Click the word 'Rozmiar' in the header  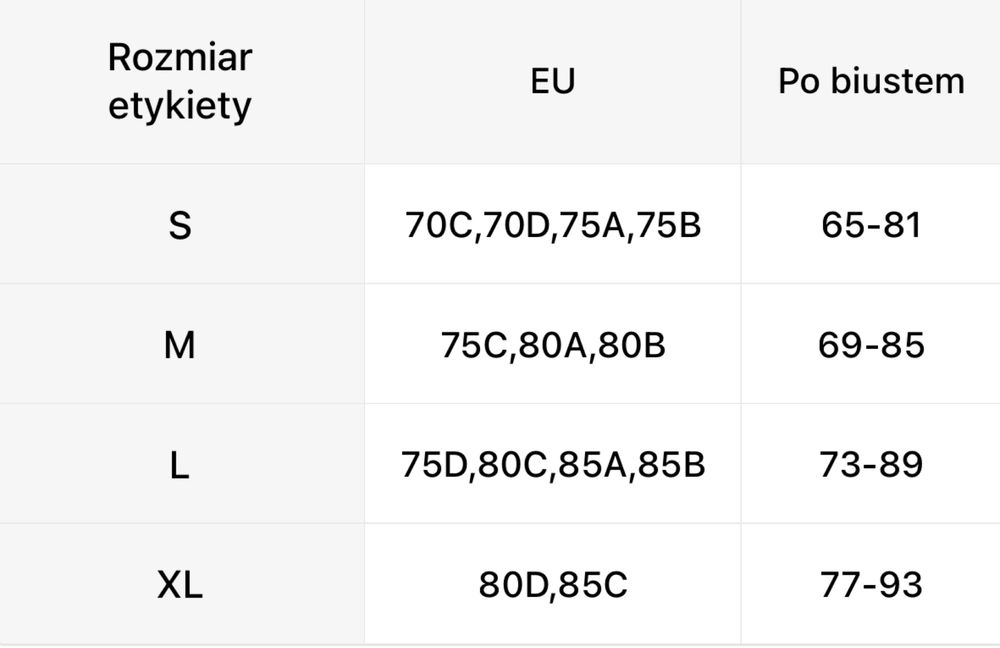pos(180,57)
